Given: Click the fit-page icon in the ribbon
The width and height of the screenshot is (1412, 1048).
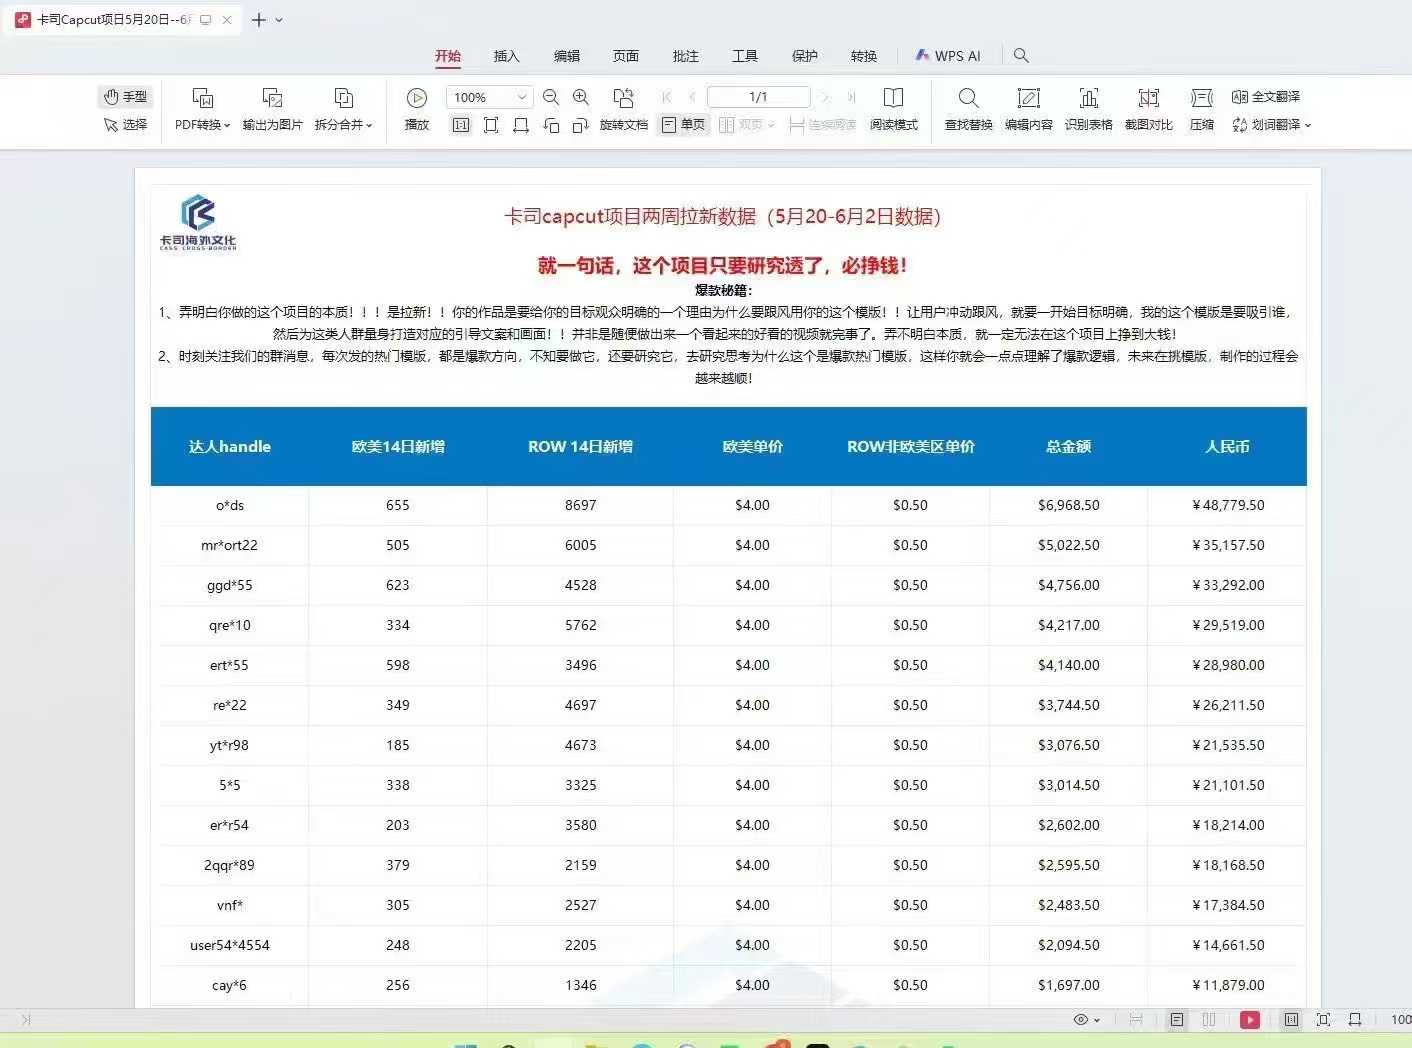Looking at the screenshot, I should point(491,125).
